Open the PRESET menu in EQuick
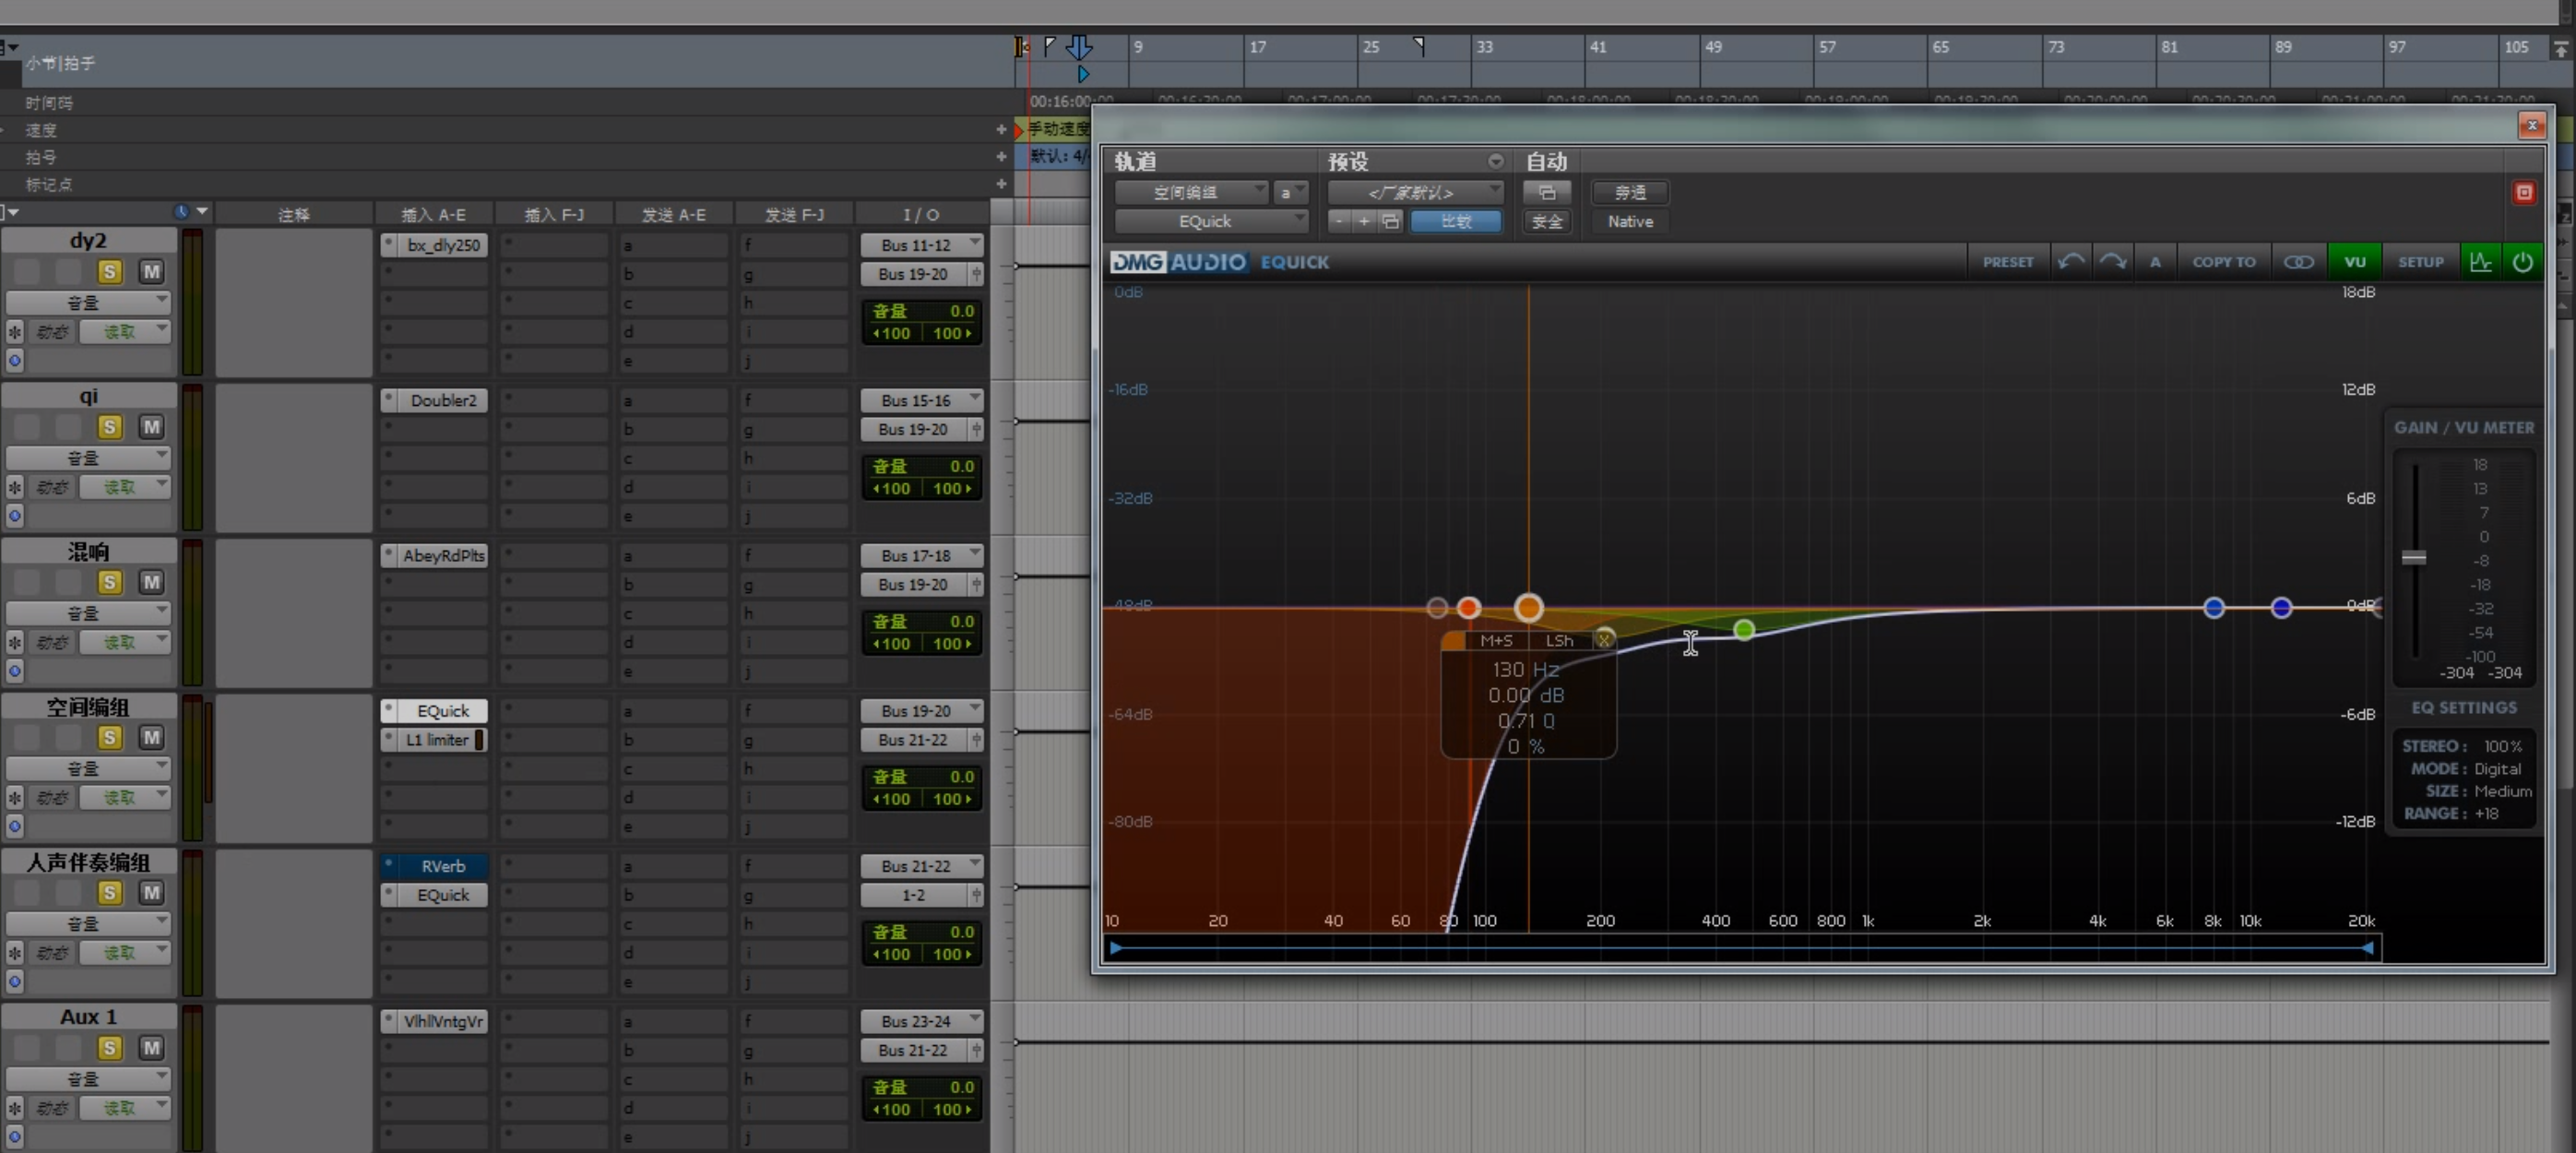Image resolution: width=2576 pixels, height=1153 pixels. pyautogui.click(x=2007, y=262)
